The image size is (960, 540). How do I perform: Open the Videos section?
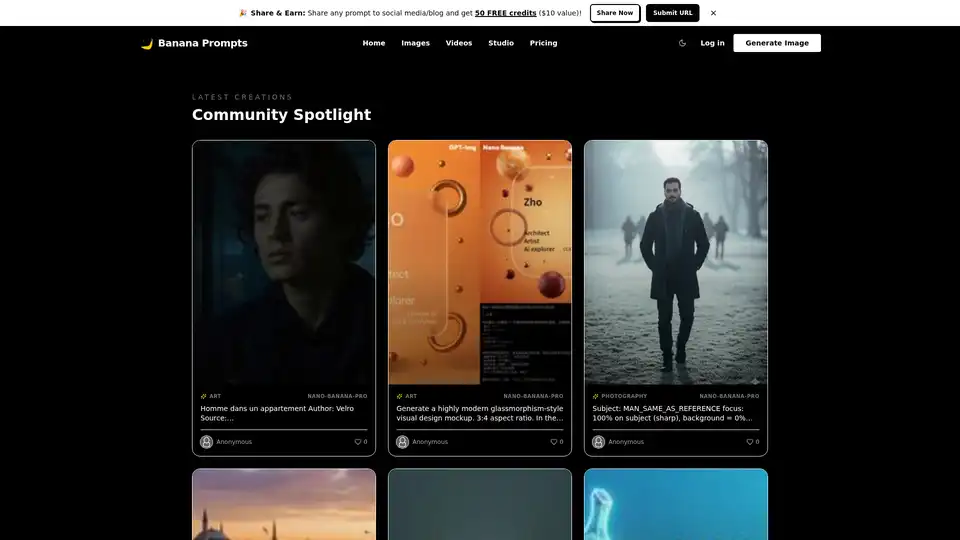(459, 43)
